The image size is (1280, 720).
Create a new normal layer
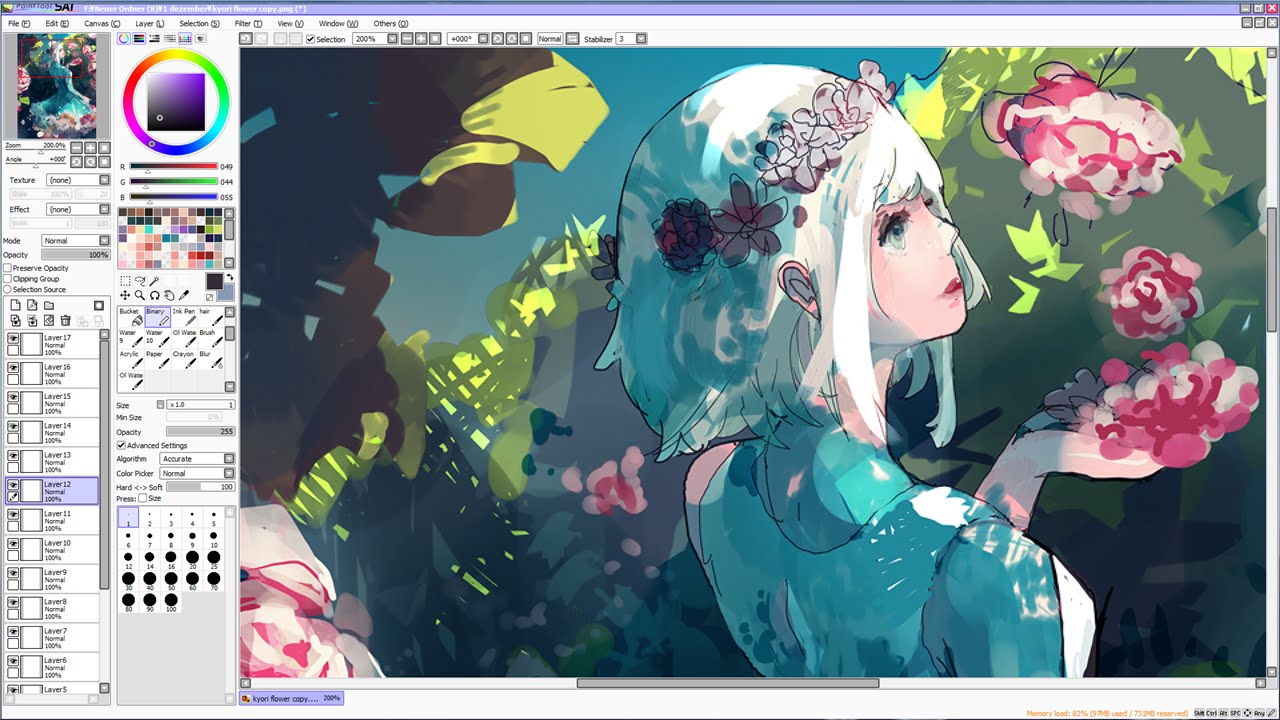coord(15,305)
